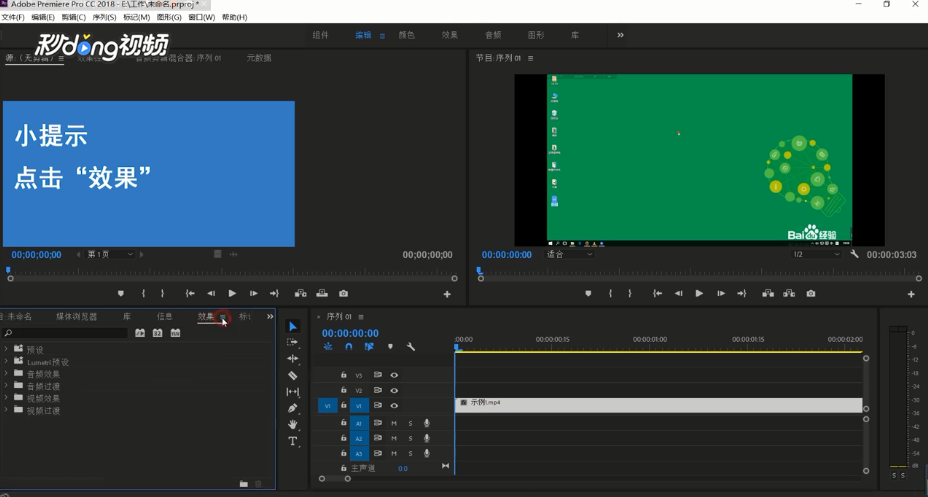928x497 pixels.
Task: Export frame from Program monitor
Action: pyautogui.click(x=811, y=293)
